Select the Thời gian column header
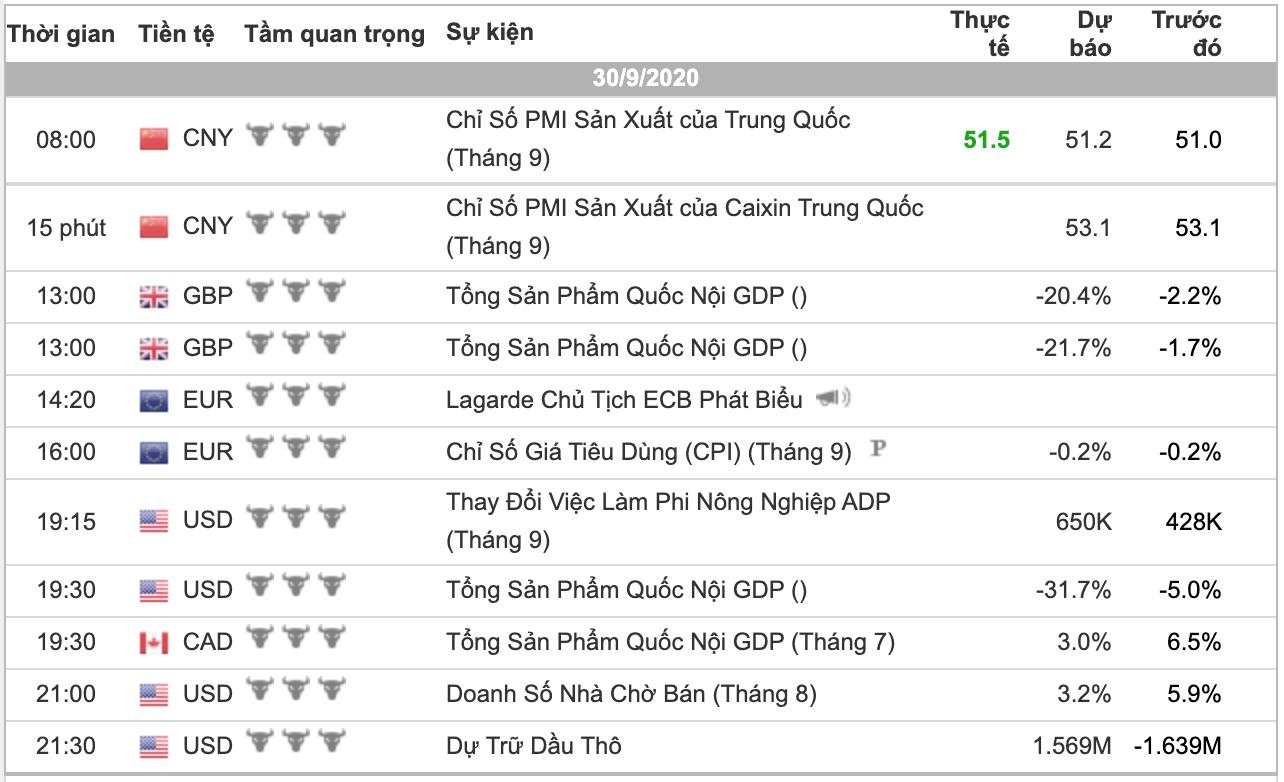The image size is (1284, 782). (61, 34)
